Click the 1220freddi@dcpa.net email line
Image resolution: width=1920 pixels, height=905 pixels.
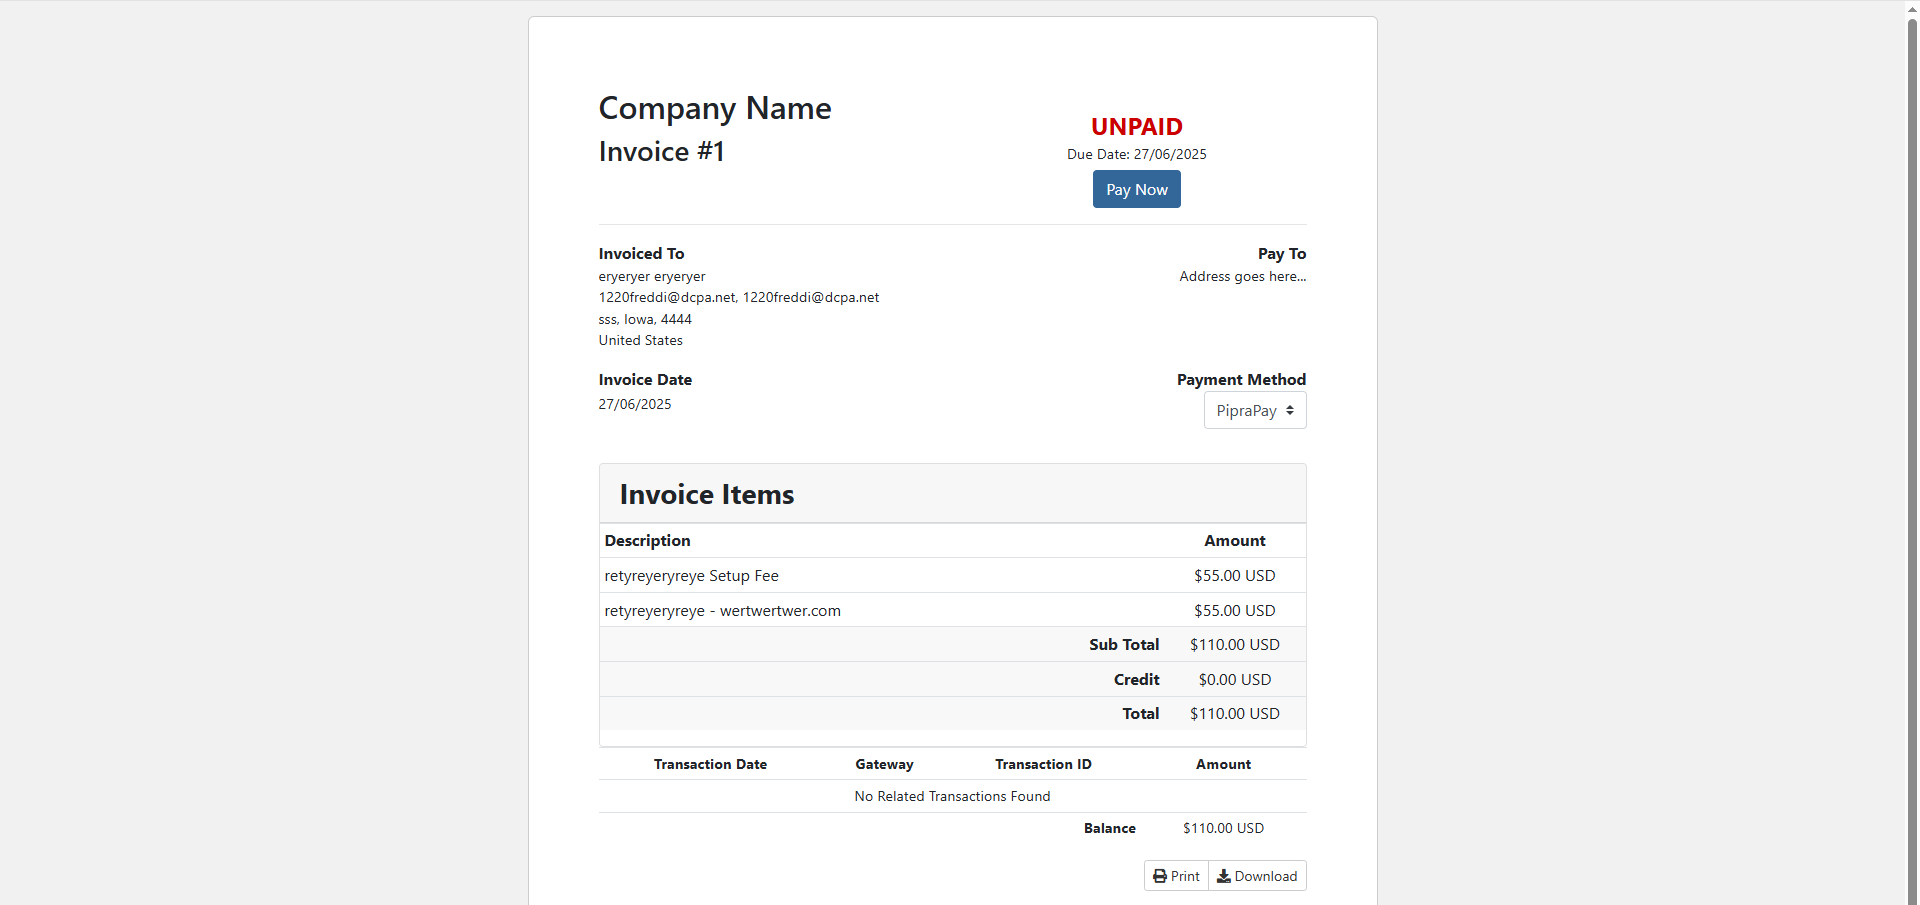click(739, 297)
